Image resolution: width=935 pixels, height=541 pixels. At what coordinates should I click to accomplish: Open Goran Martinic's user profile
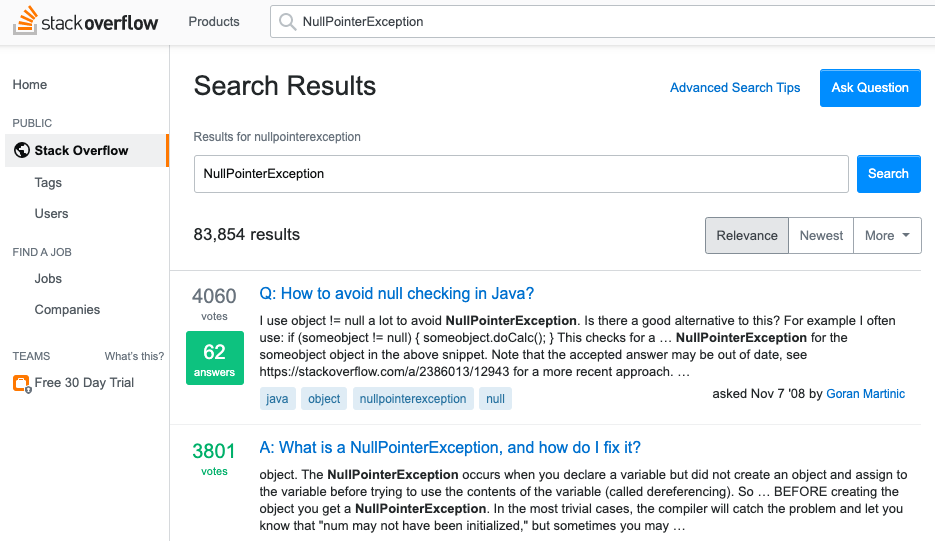[x=865, y=394]
